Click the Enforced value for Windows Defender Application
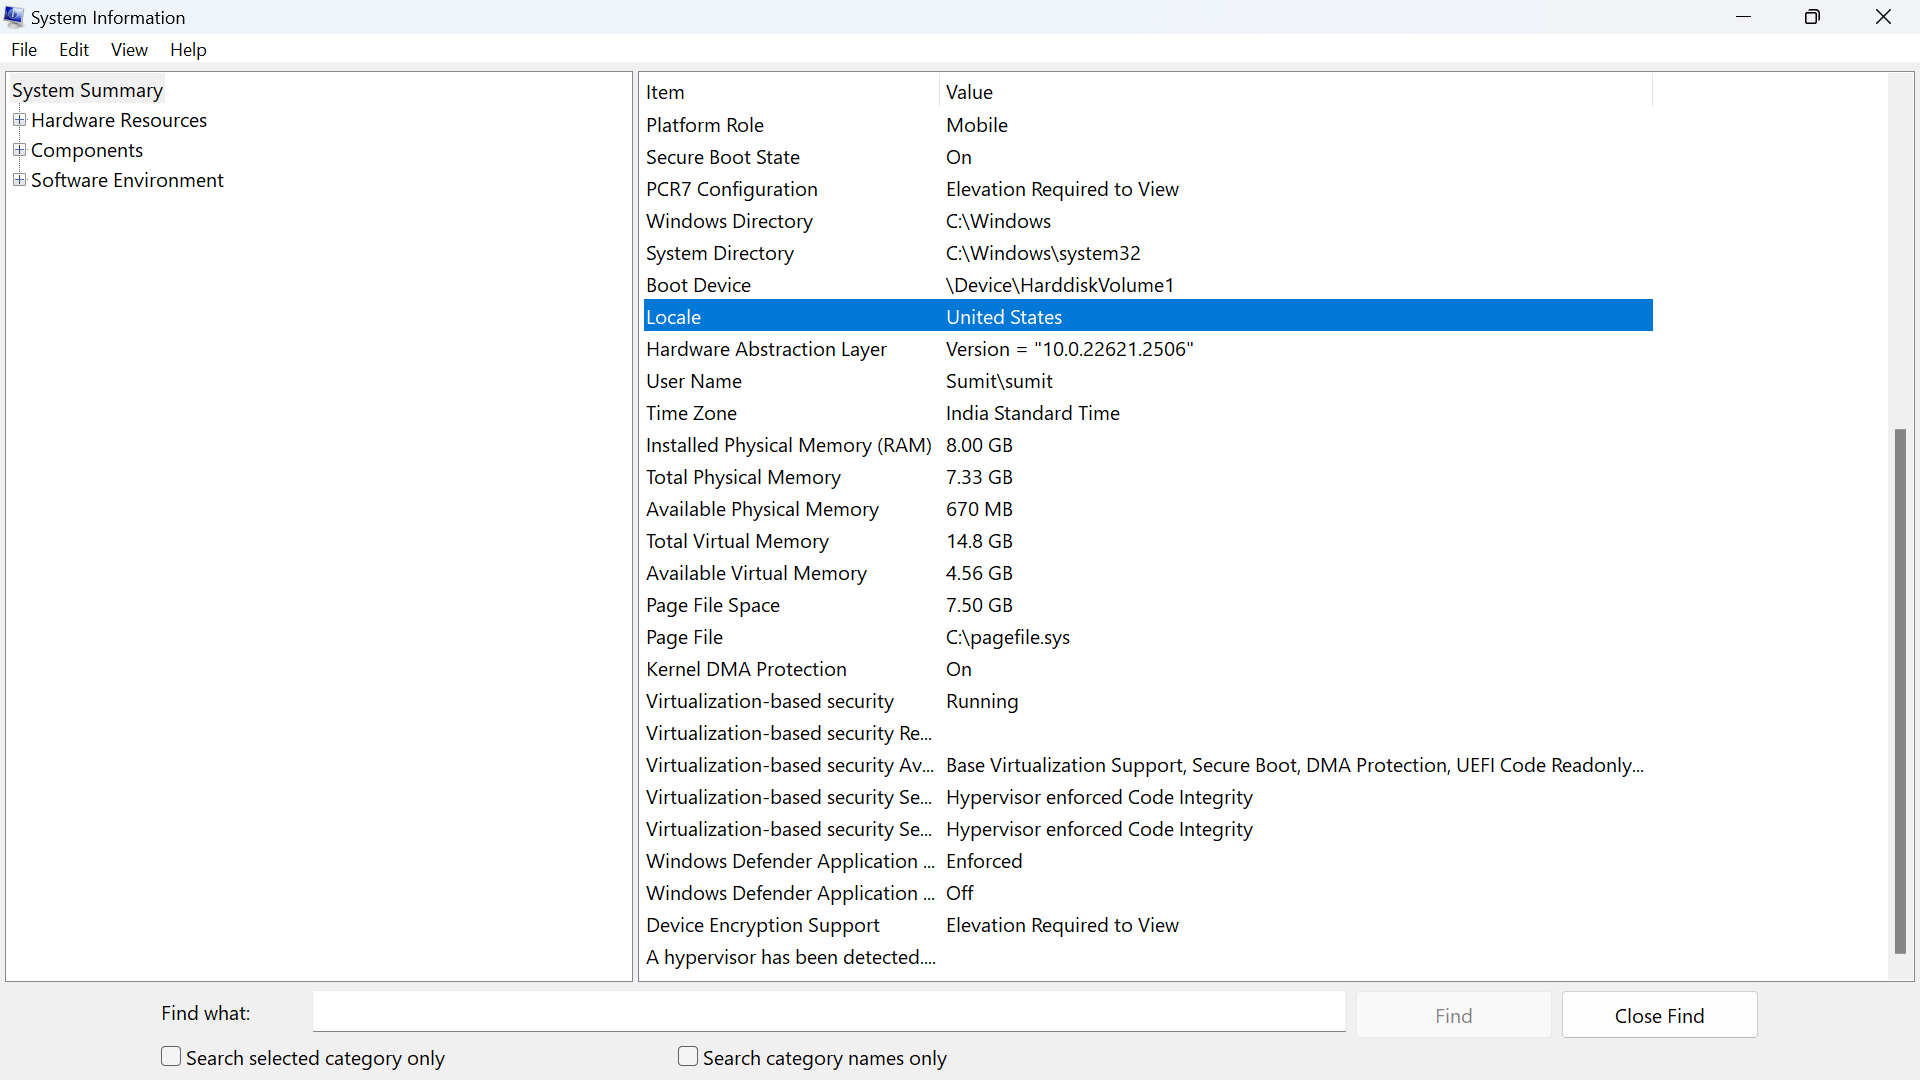The height and width of the screenshot is (1080, 1920). coord(984,861)
